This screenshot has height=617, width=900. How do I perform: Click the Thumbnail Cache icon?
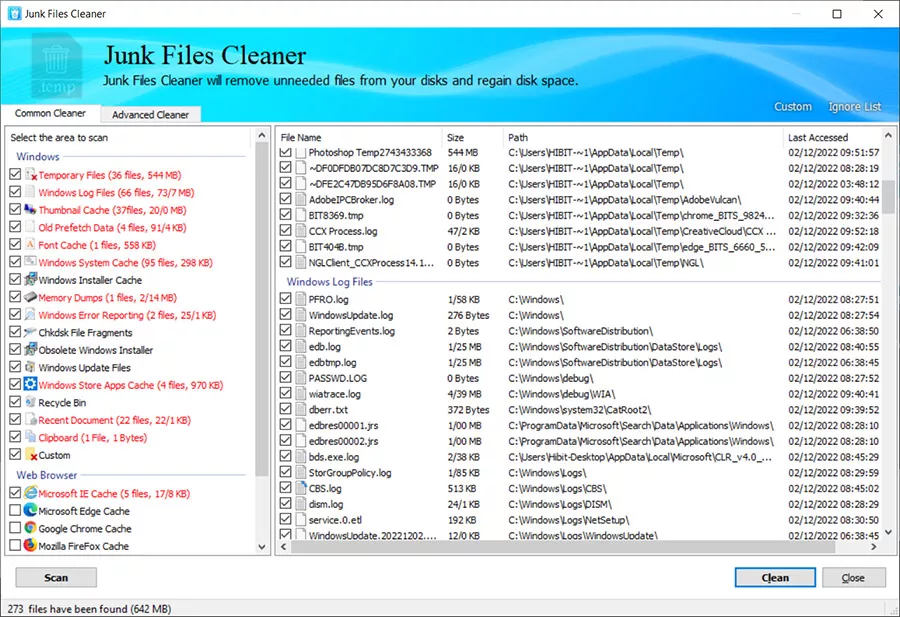28,210
